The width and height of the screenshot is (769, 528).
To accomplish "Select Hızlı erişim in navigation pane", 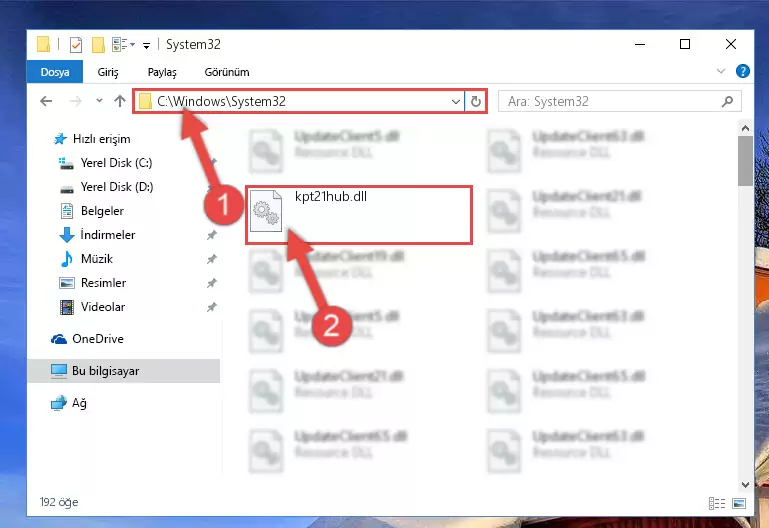I will coord(101,139).
